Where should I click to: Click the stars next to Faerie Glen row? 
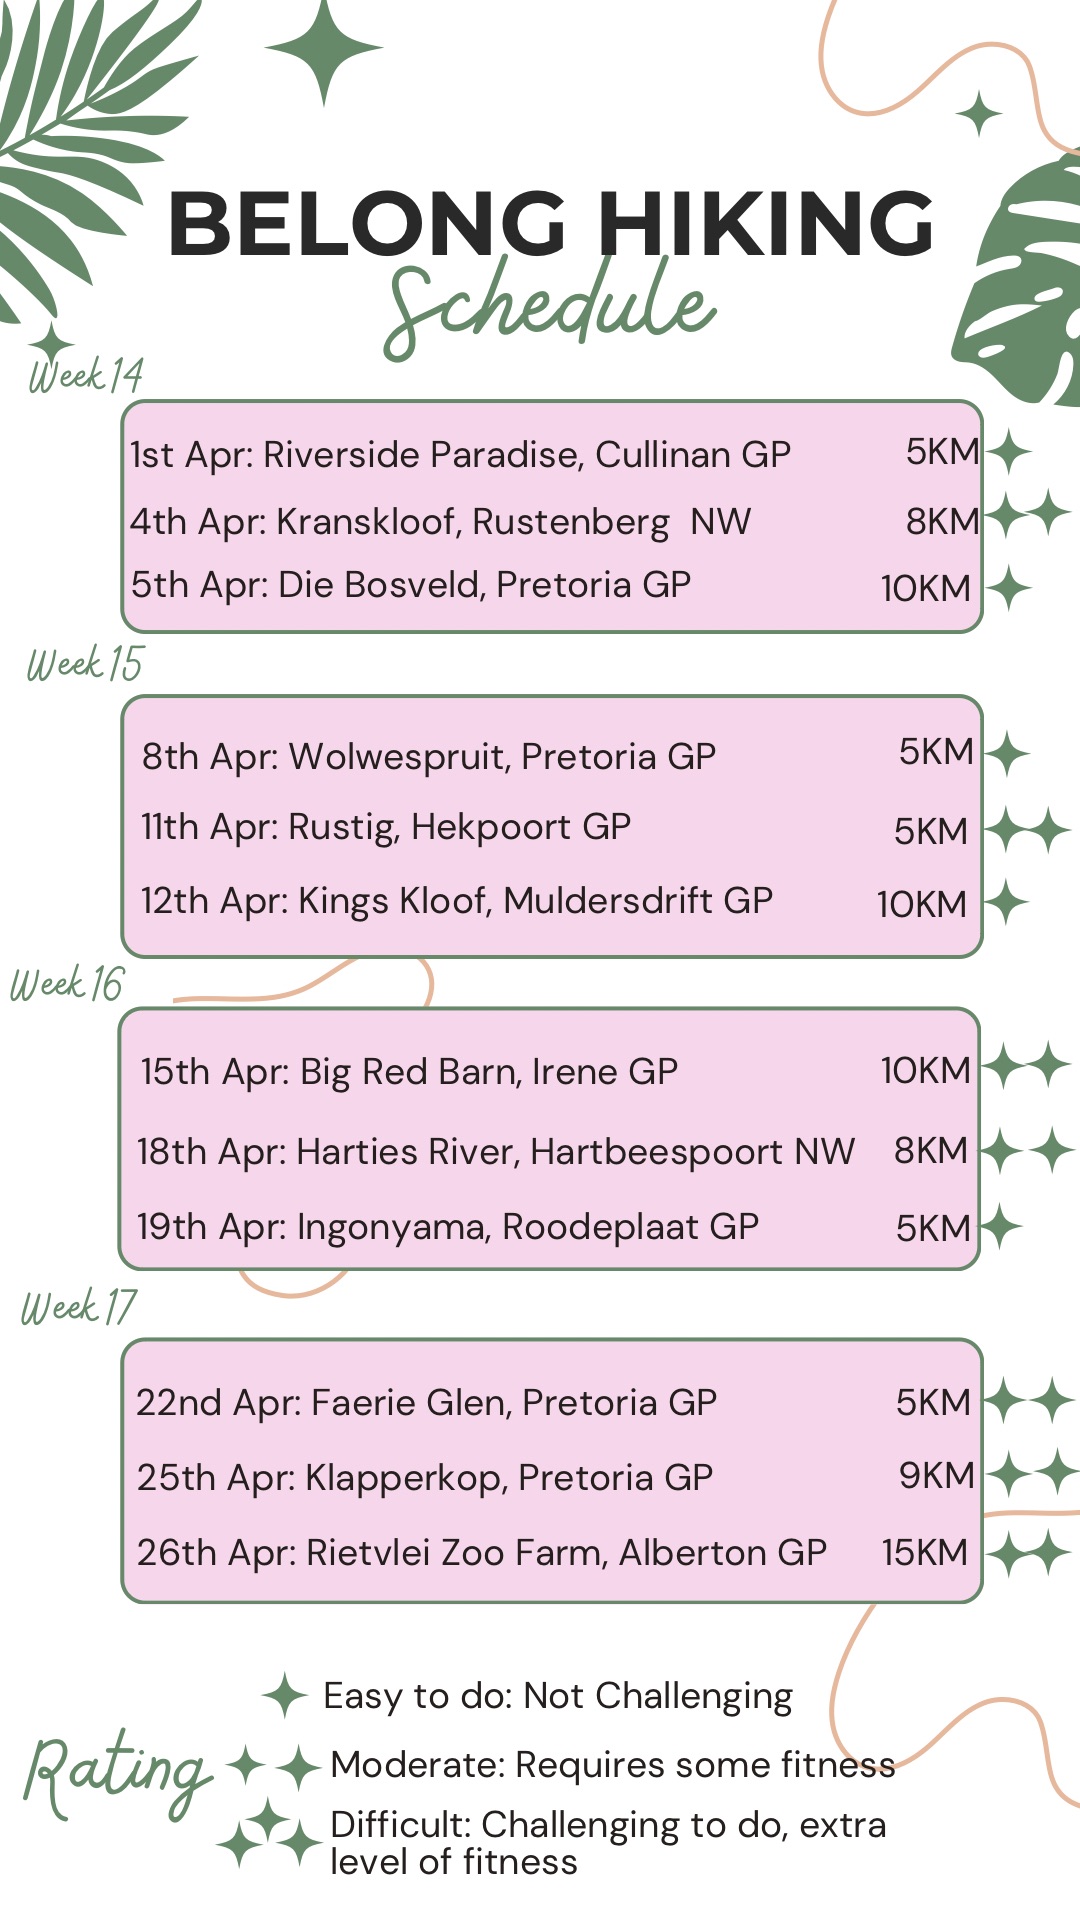[1030, 1400]
